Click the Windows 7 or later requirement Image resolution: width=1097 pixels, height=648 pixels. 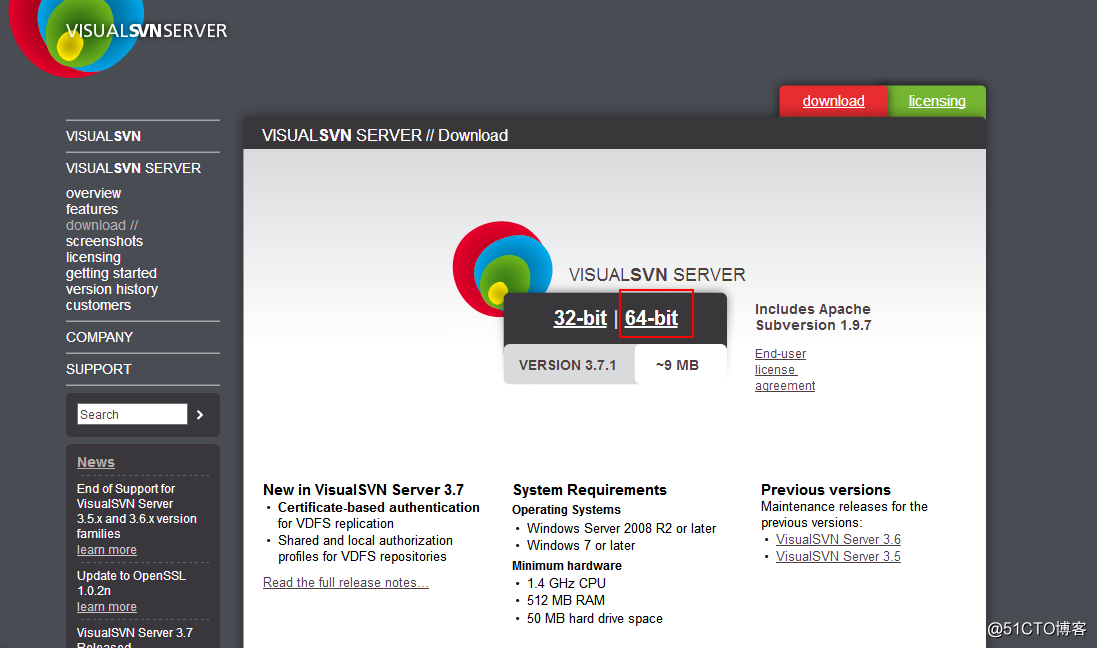[x=581, y=545]
